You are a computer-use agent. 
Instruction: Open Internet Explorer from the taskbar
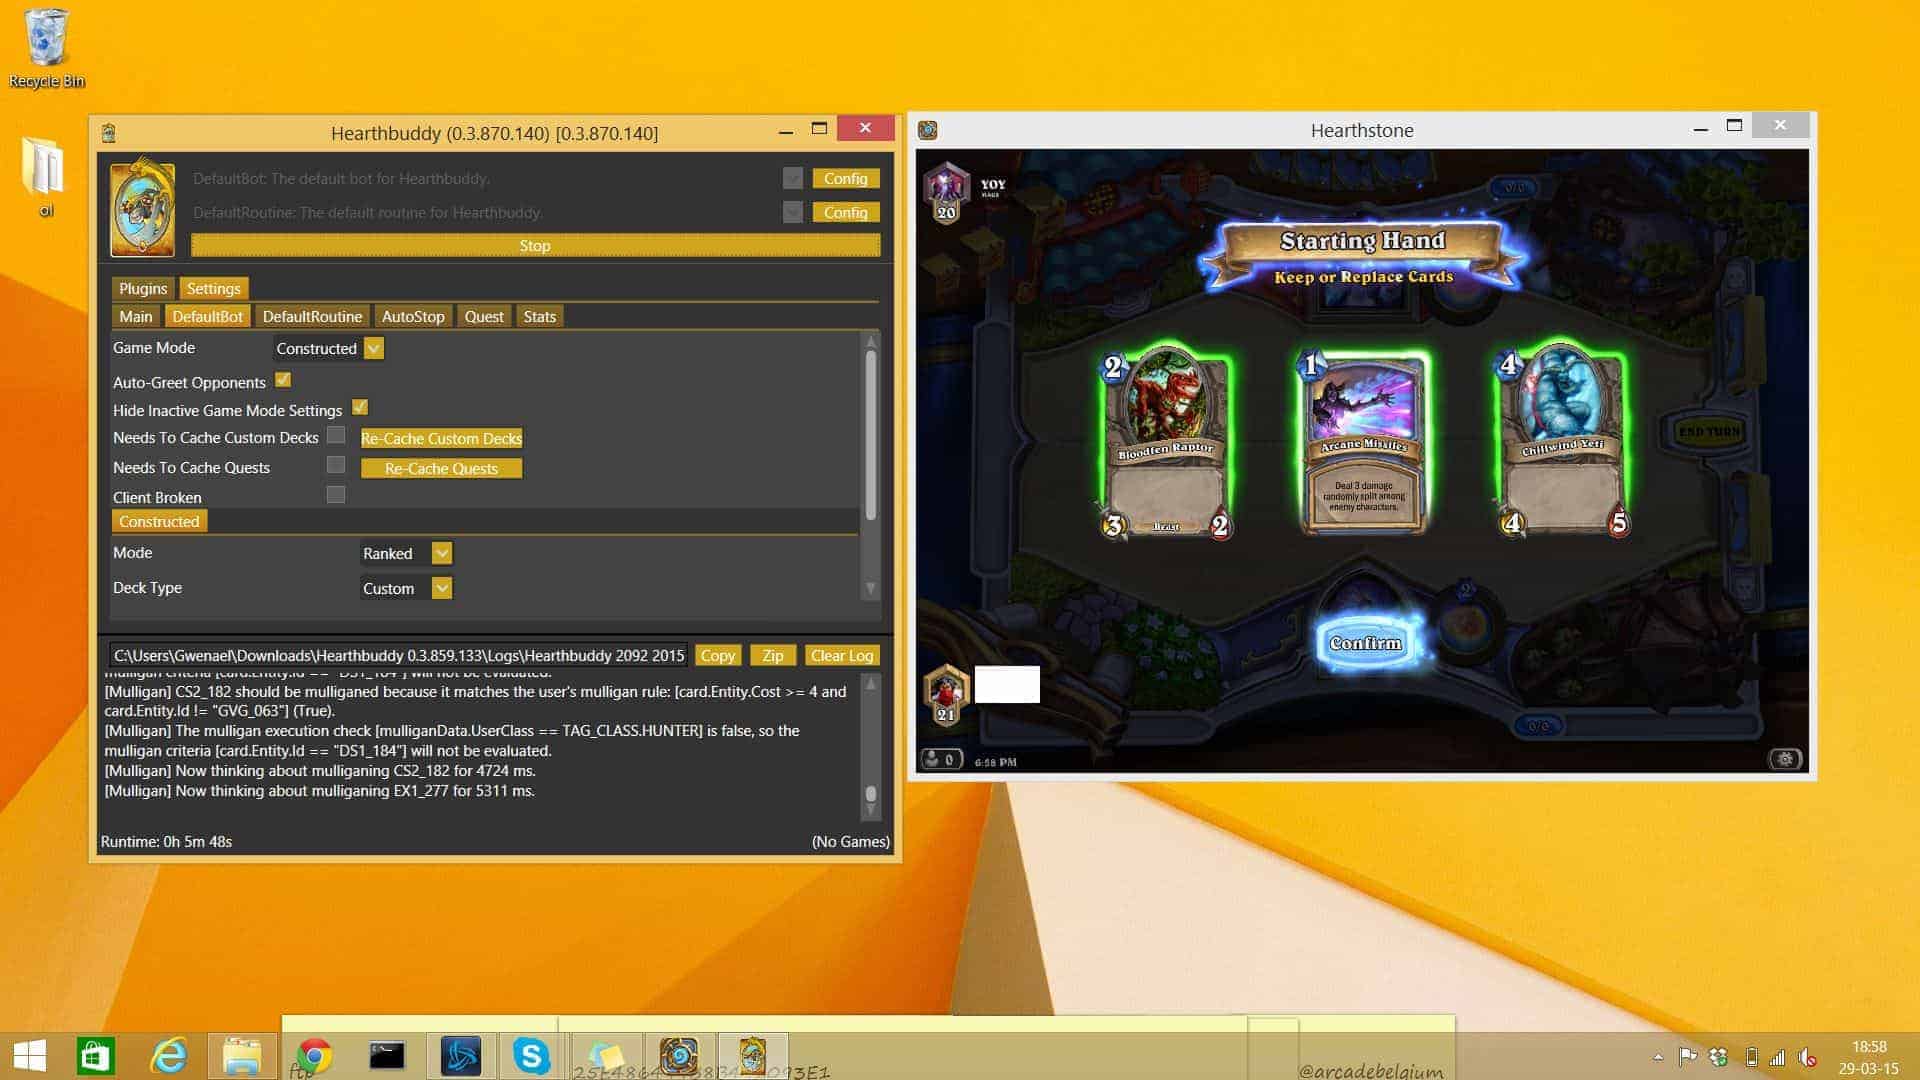coord(168,1056)
